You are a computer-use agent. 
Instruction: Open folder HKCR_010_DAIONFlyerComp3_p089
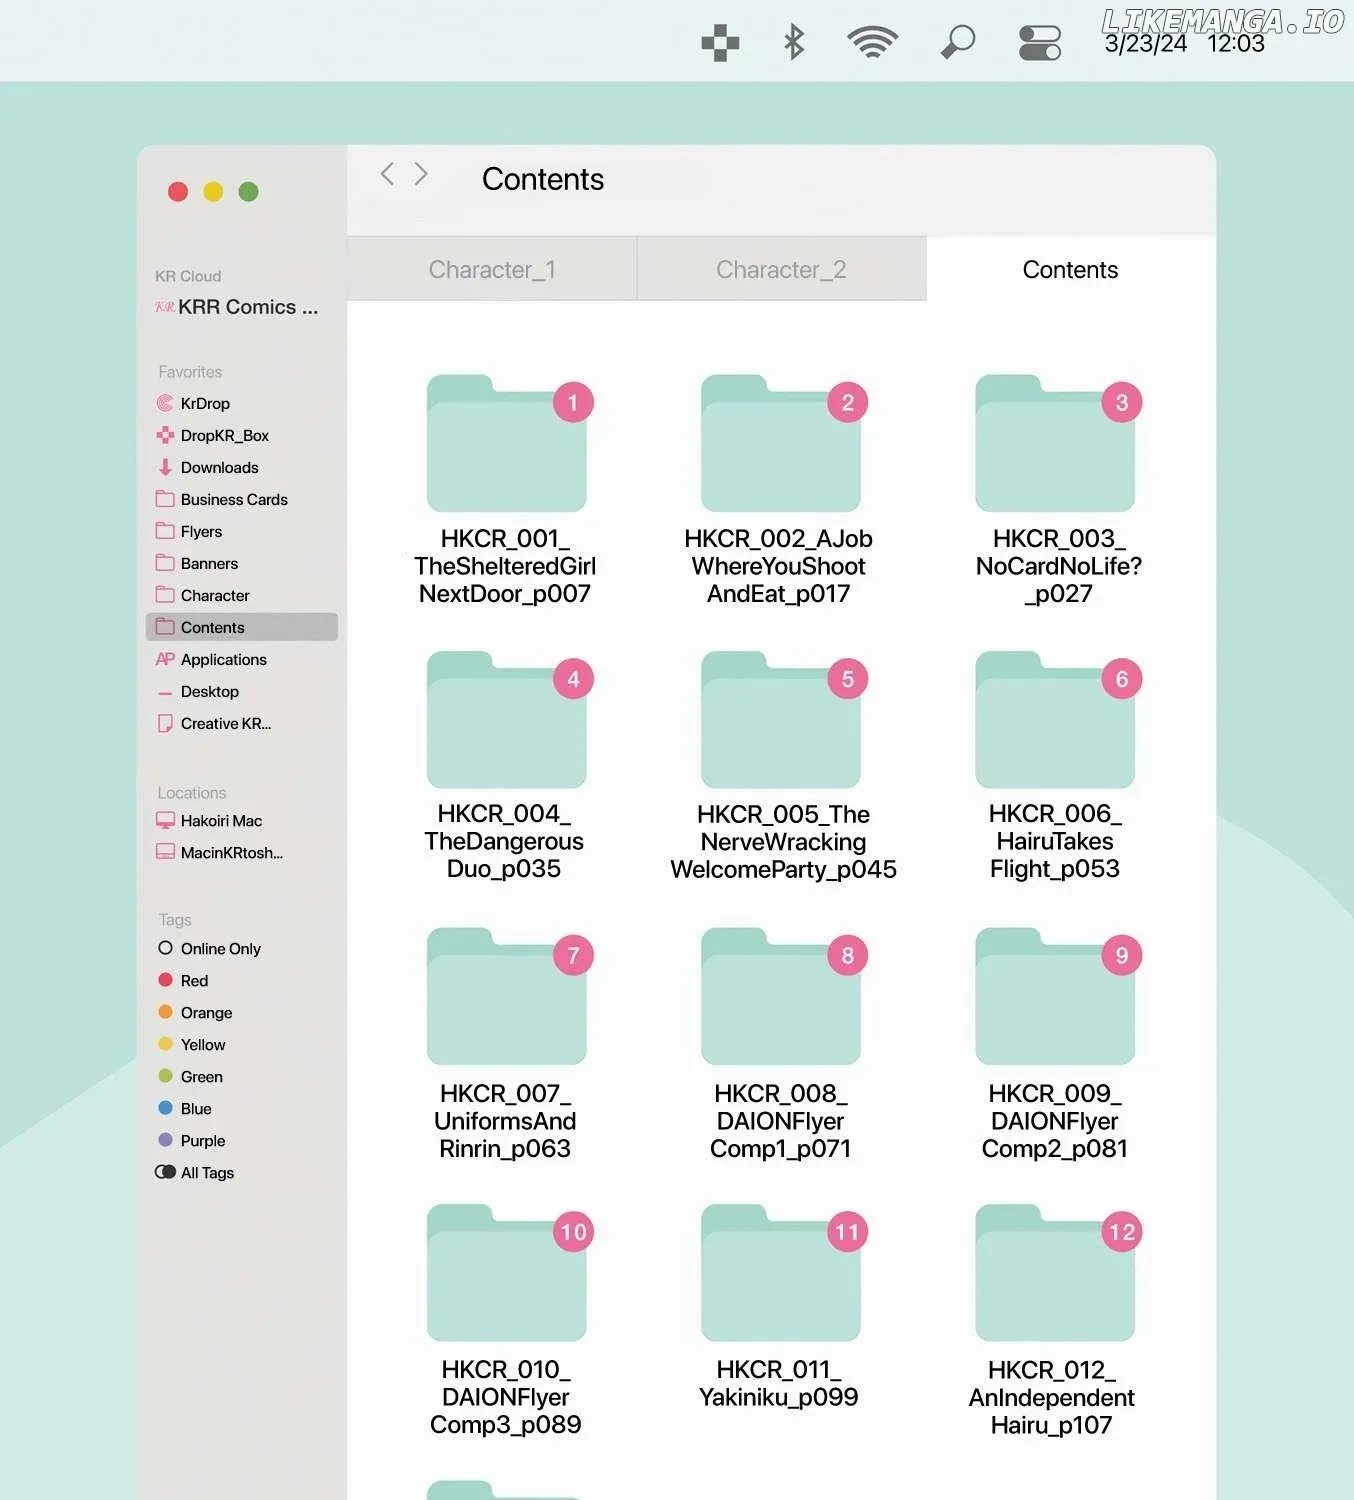[506, 1273]
